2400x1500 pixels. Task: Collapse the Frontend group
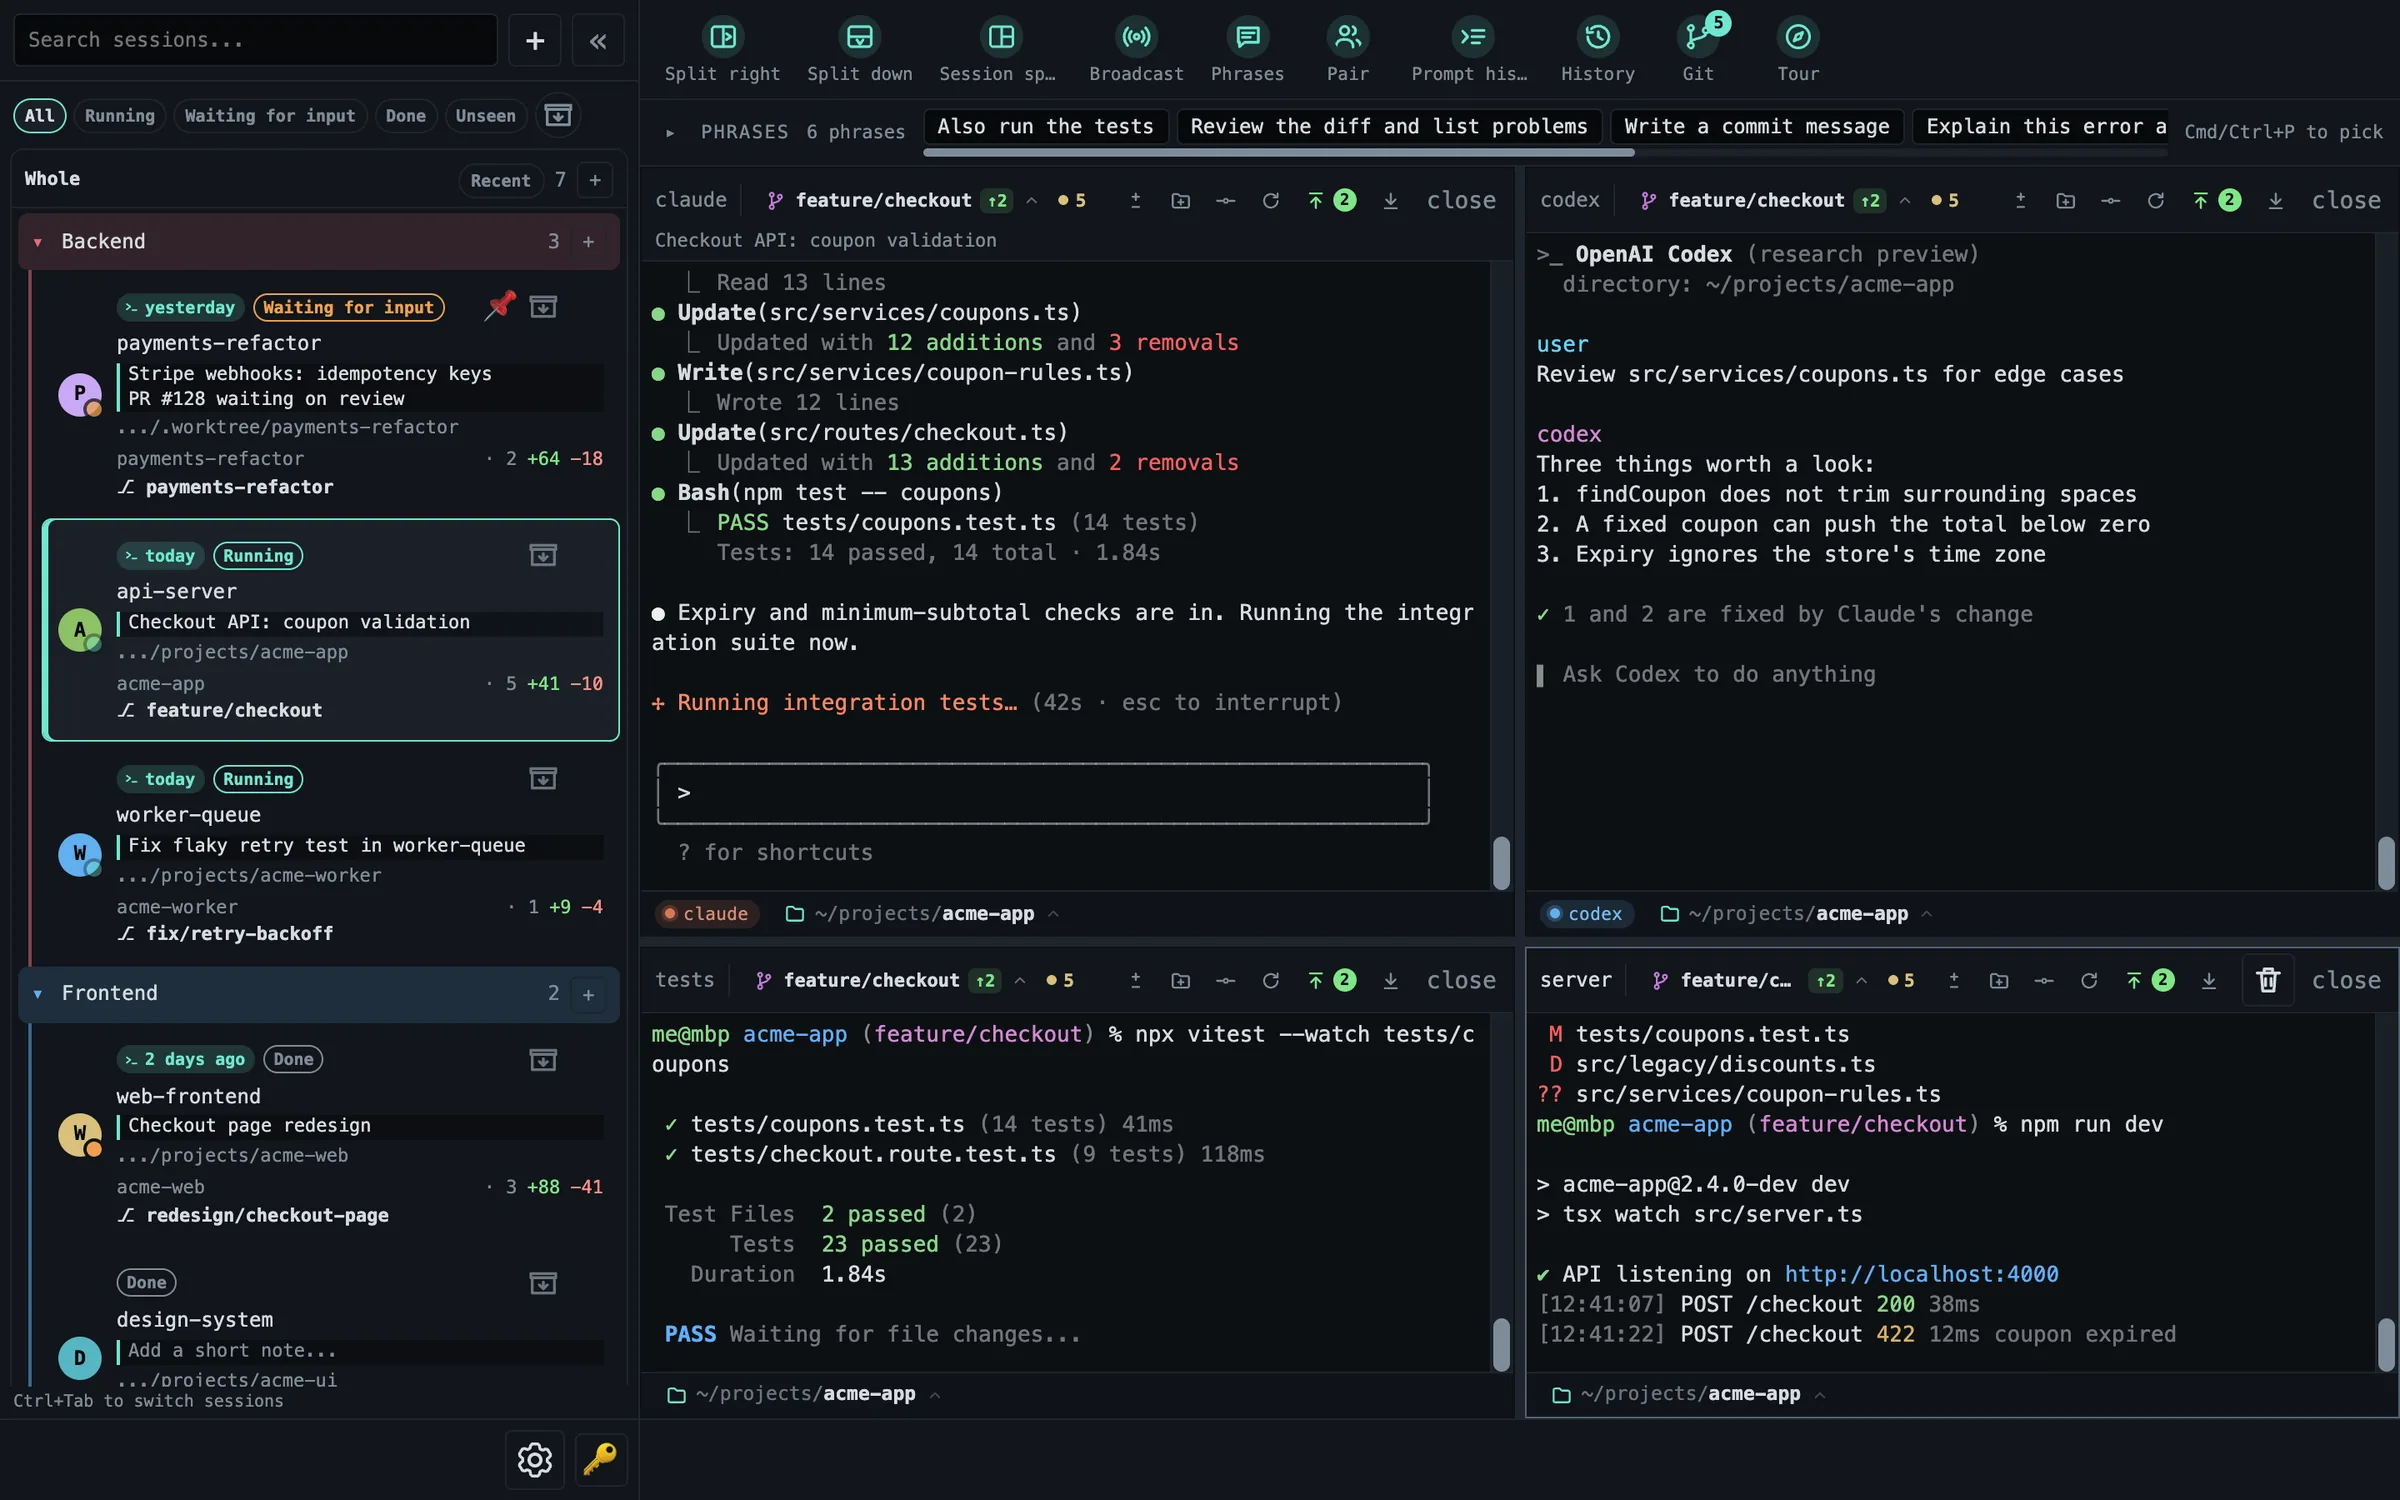click(x=38, y=994)
